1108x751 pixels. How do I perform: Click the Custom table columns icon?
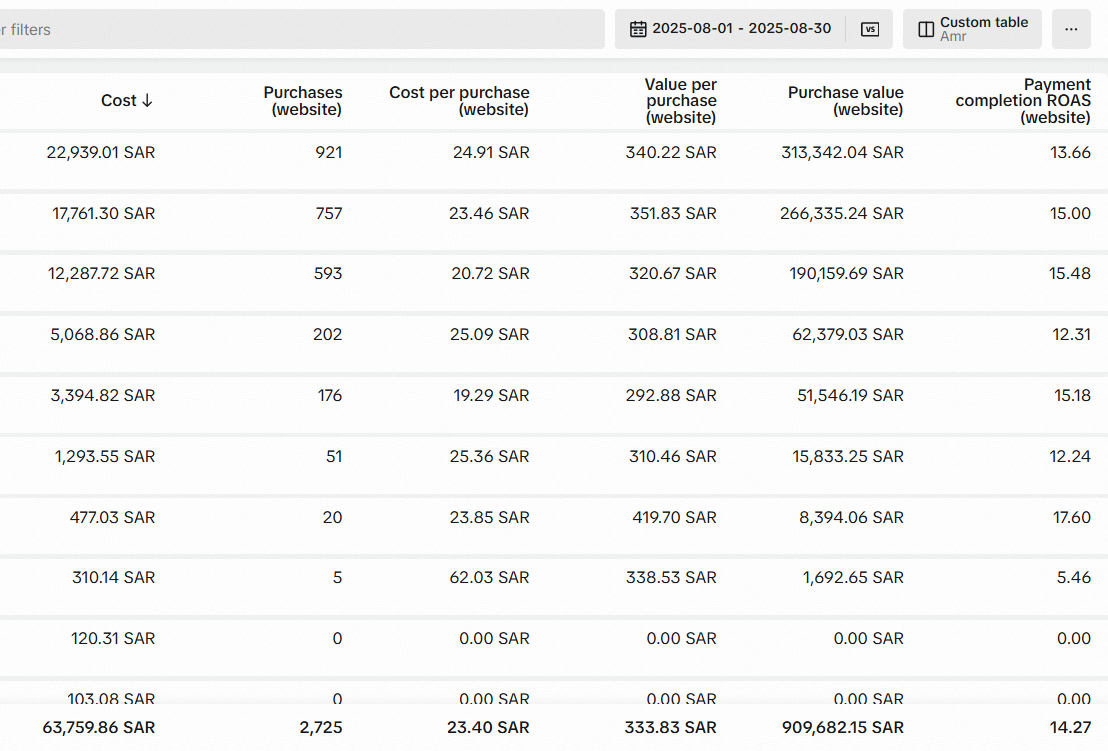point(925,29)
